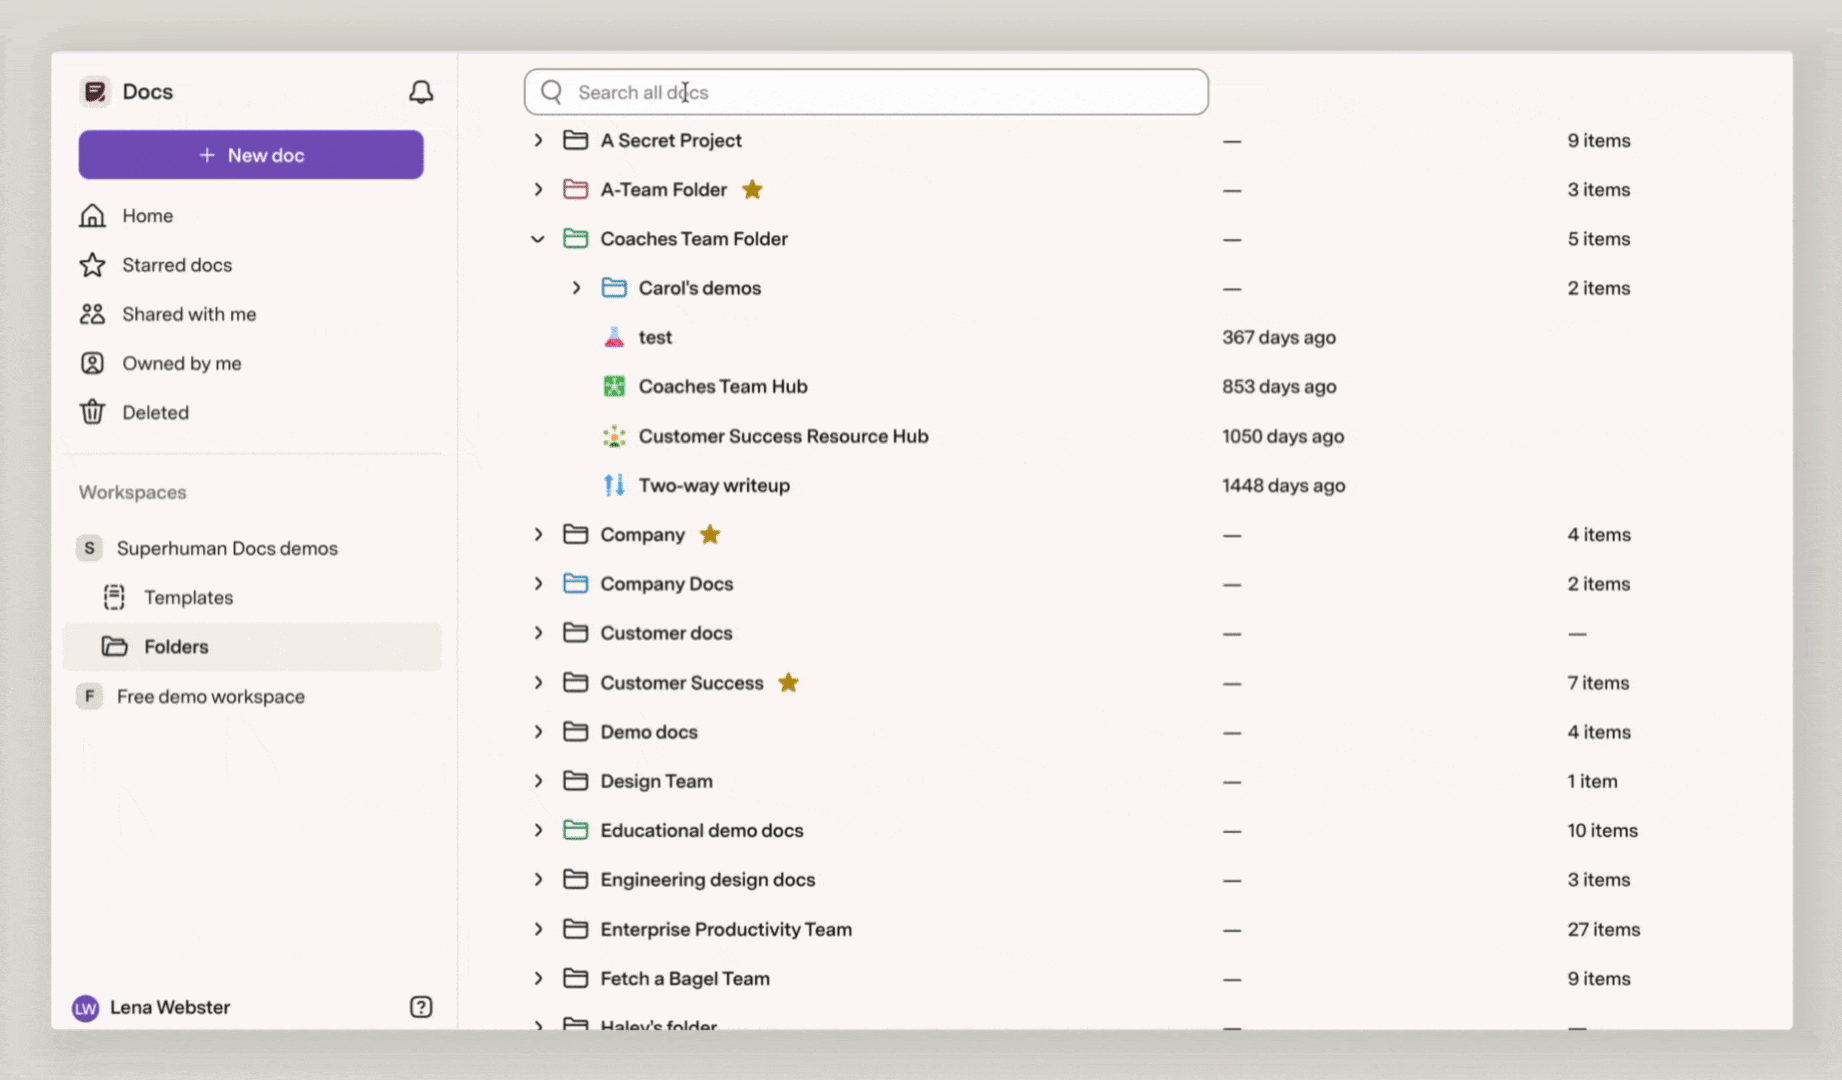This screenshot has height=1080, width=1842.
Task: Click the LW user avatar icon
Action: [86, 1008]
